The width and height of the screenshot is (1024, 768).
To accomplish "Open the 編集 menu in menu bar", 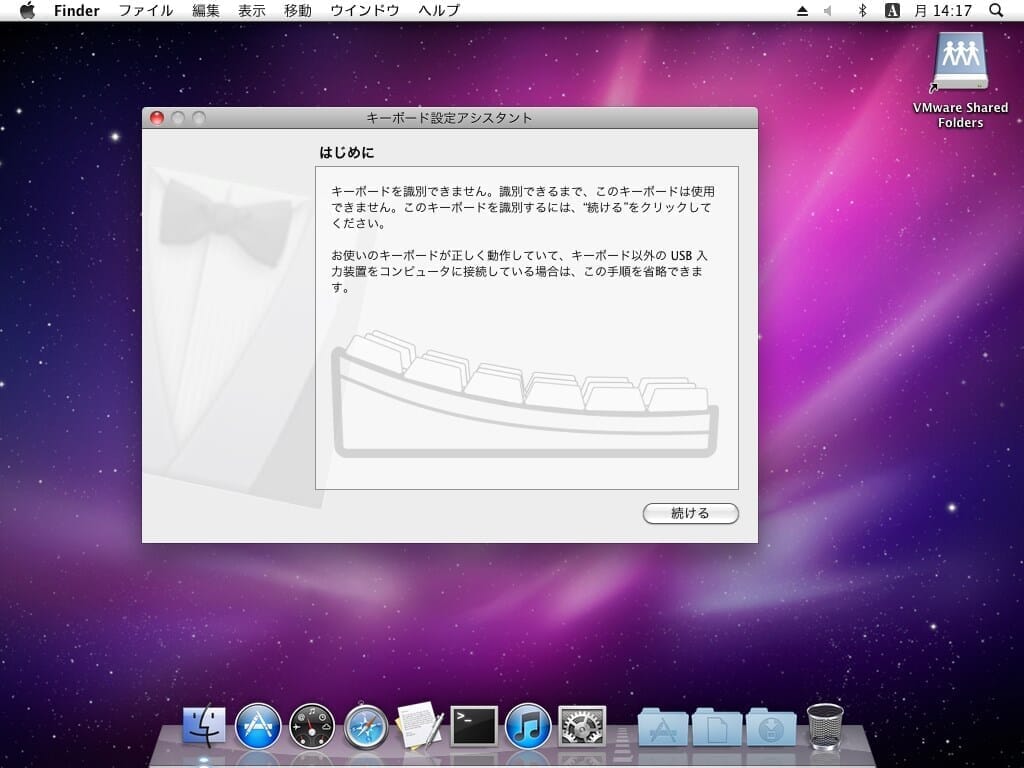I will pos(206,10).
